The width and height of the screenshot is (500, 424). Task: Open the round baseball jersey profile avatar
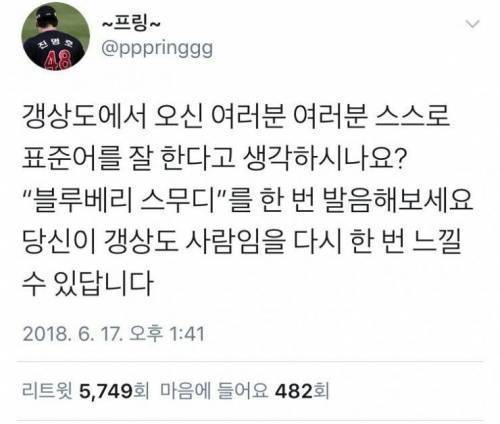(56, 36)
